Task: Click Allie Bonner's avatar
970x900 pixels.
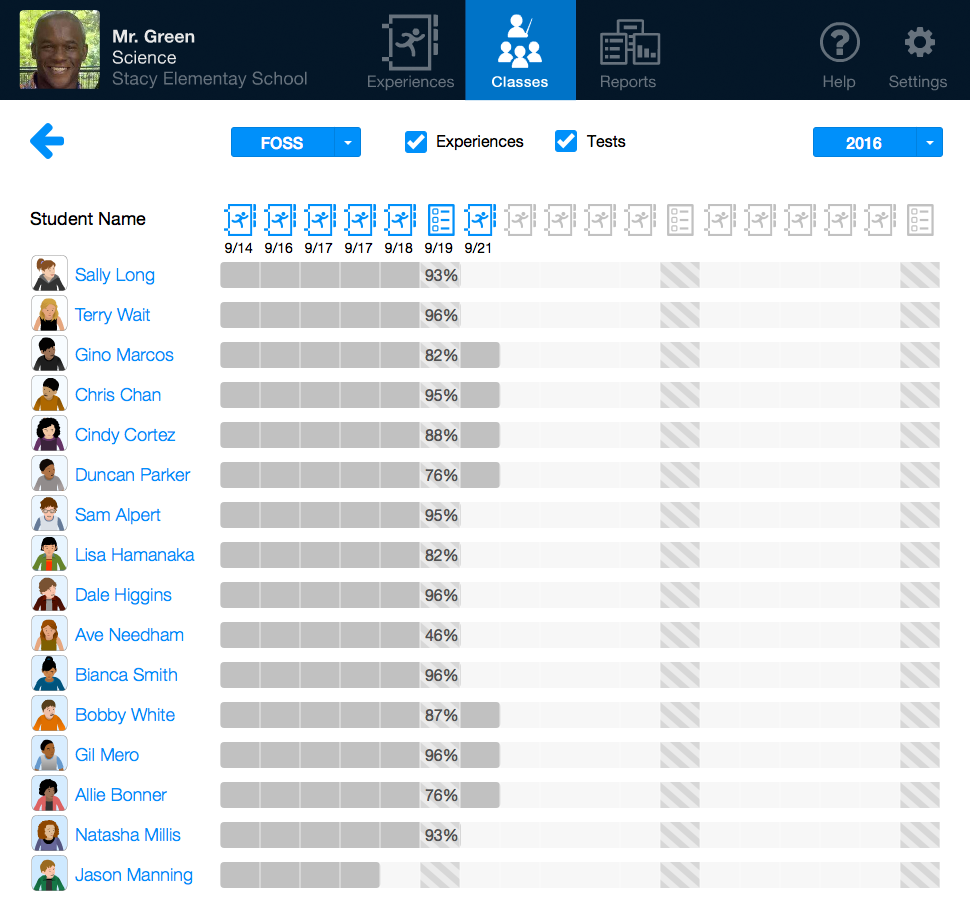Action: pos(49,794)
